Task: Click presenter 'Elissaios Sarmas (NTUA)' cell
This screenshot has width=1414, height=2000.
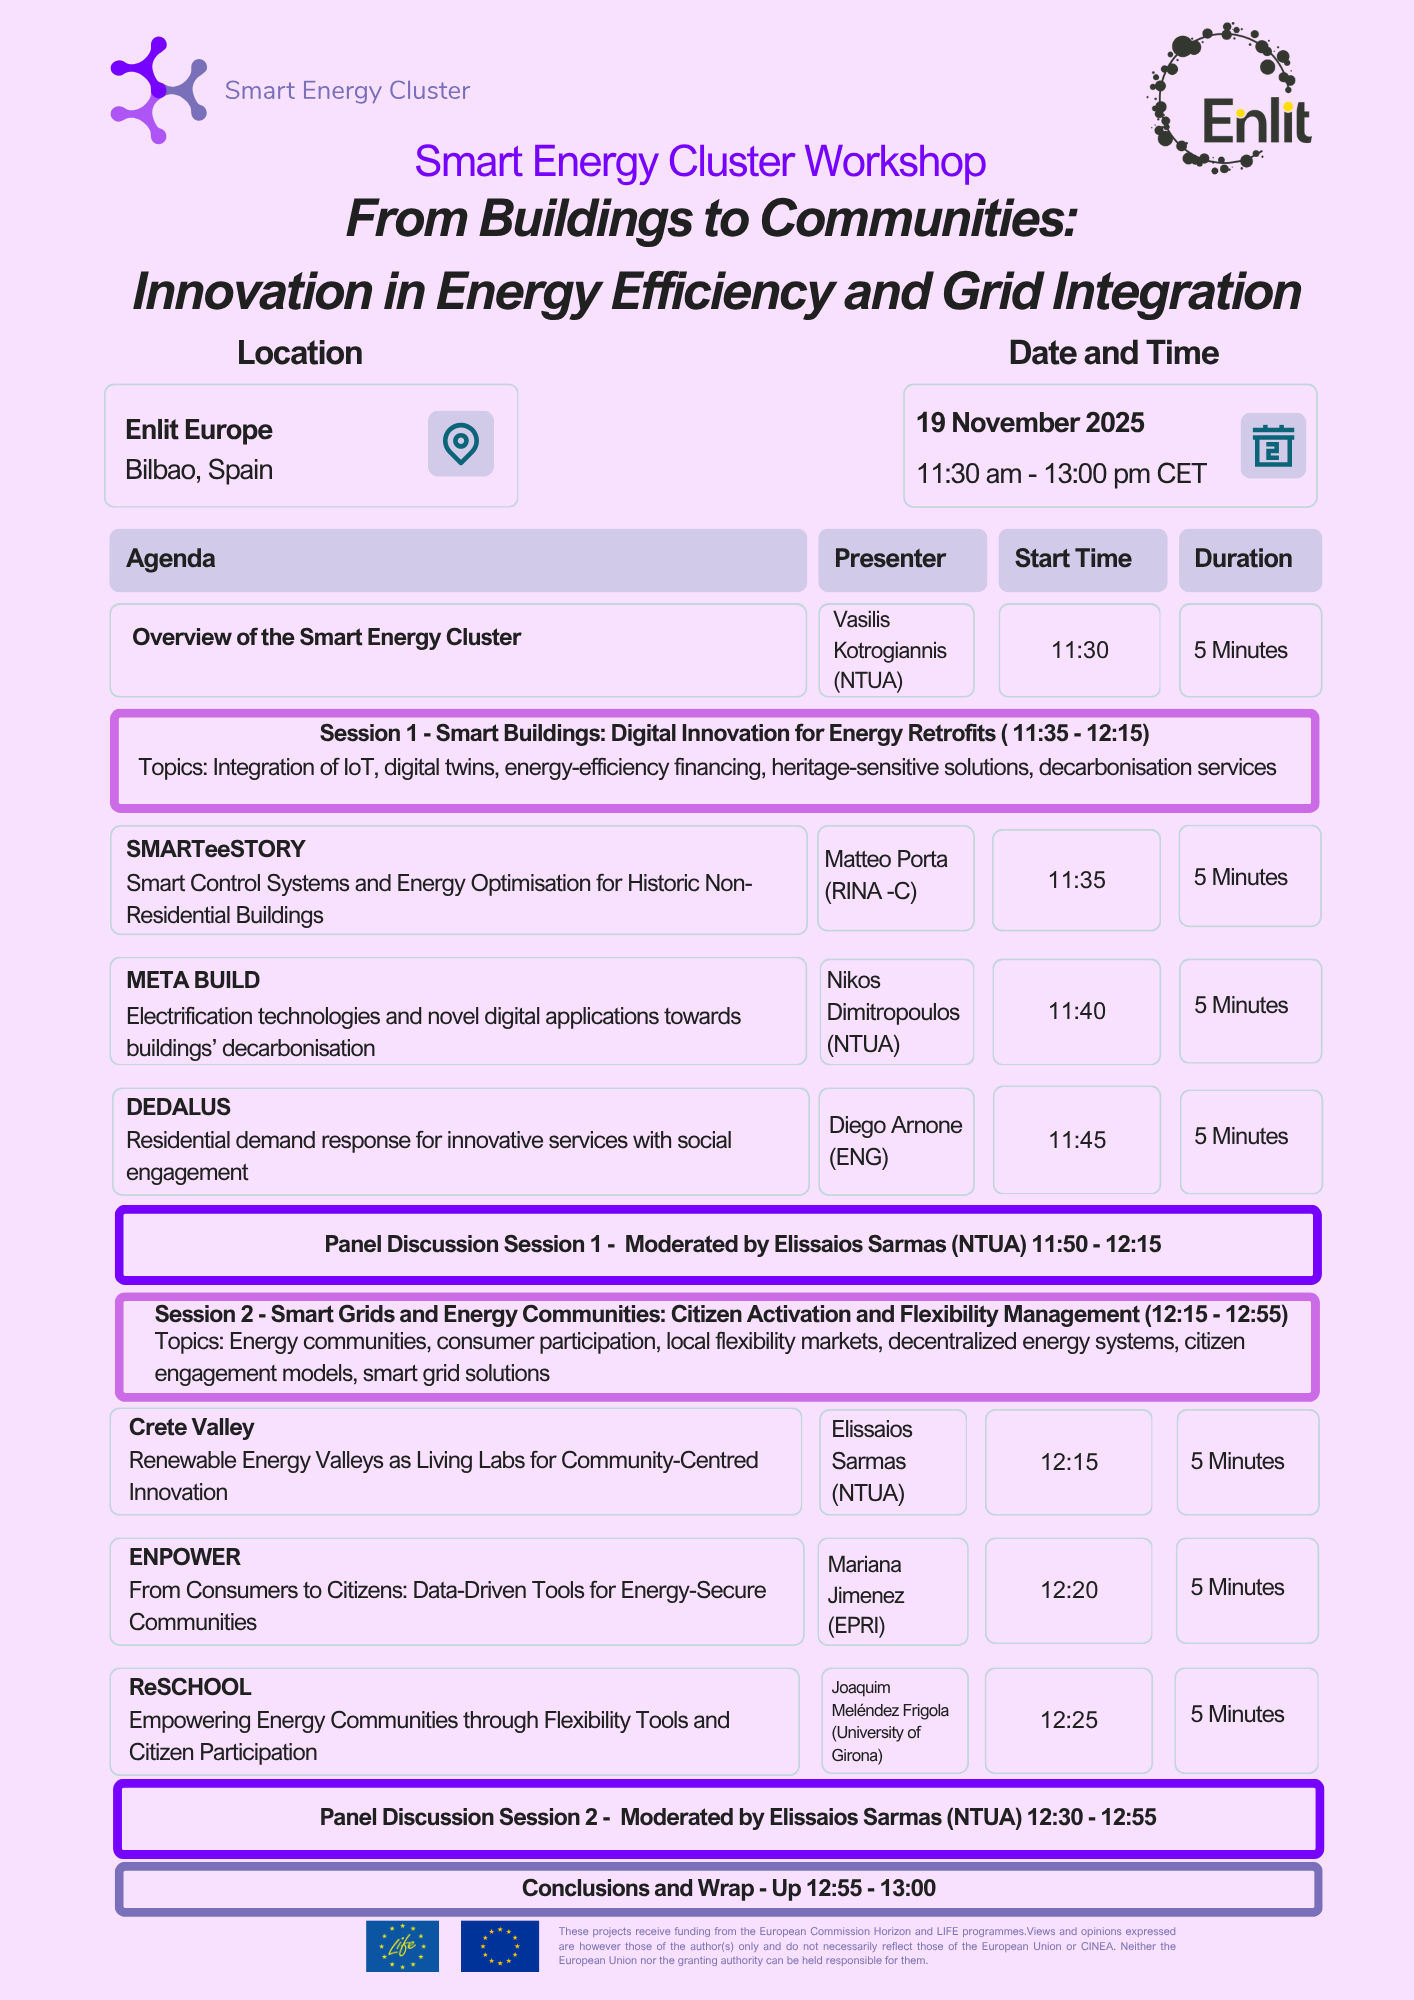Action: click(893, 1462)
